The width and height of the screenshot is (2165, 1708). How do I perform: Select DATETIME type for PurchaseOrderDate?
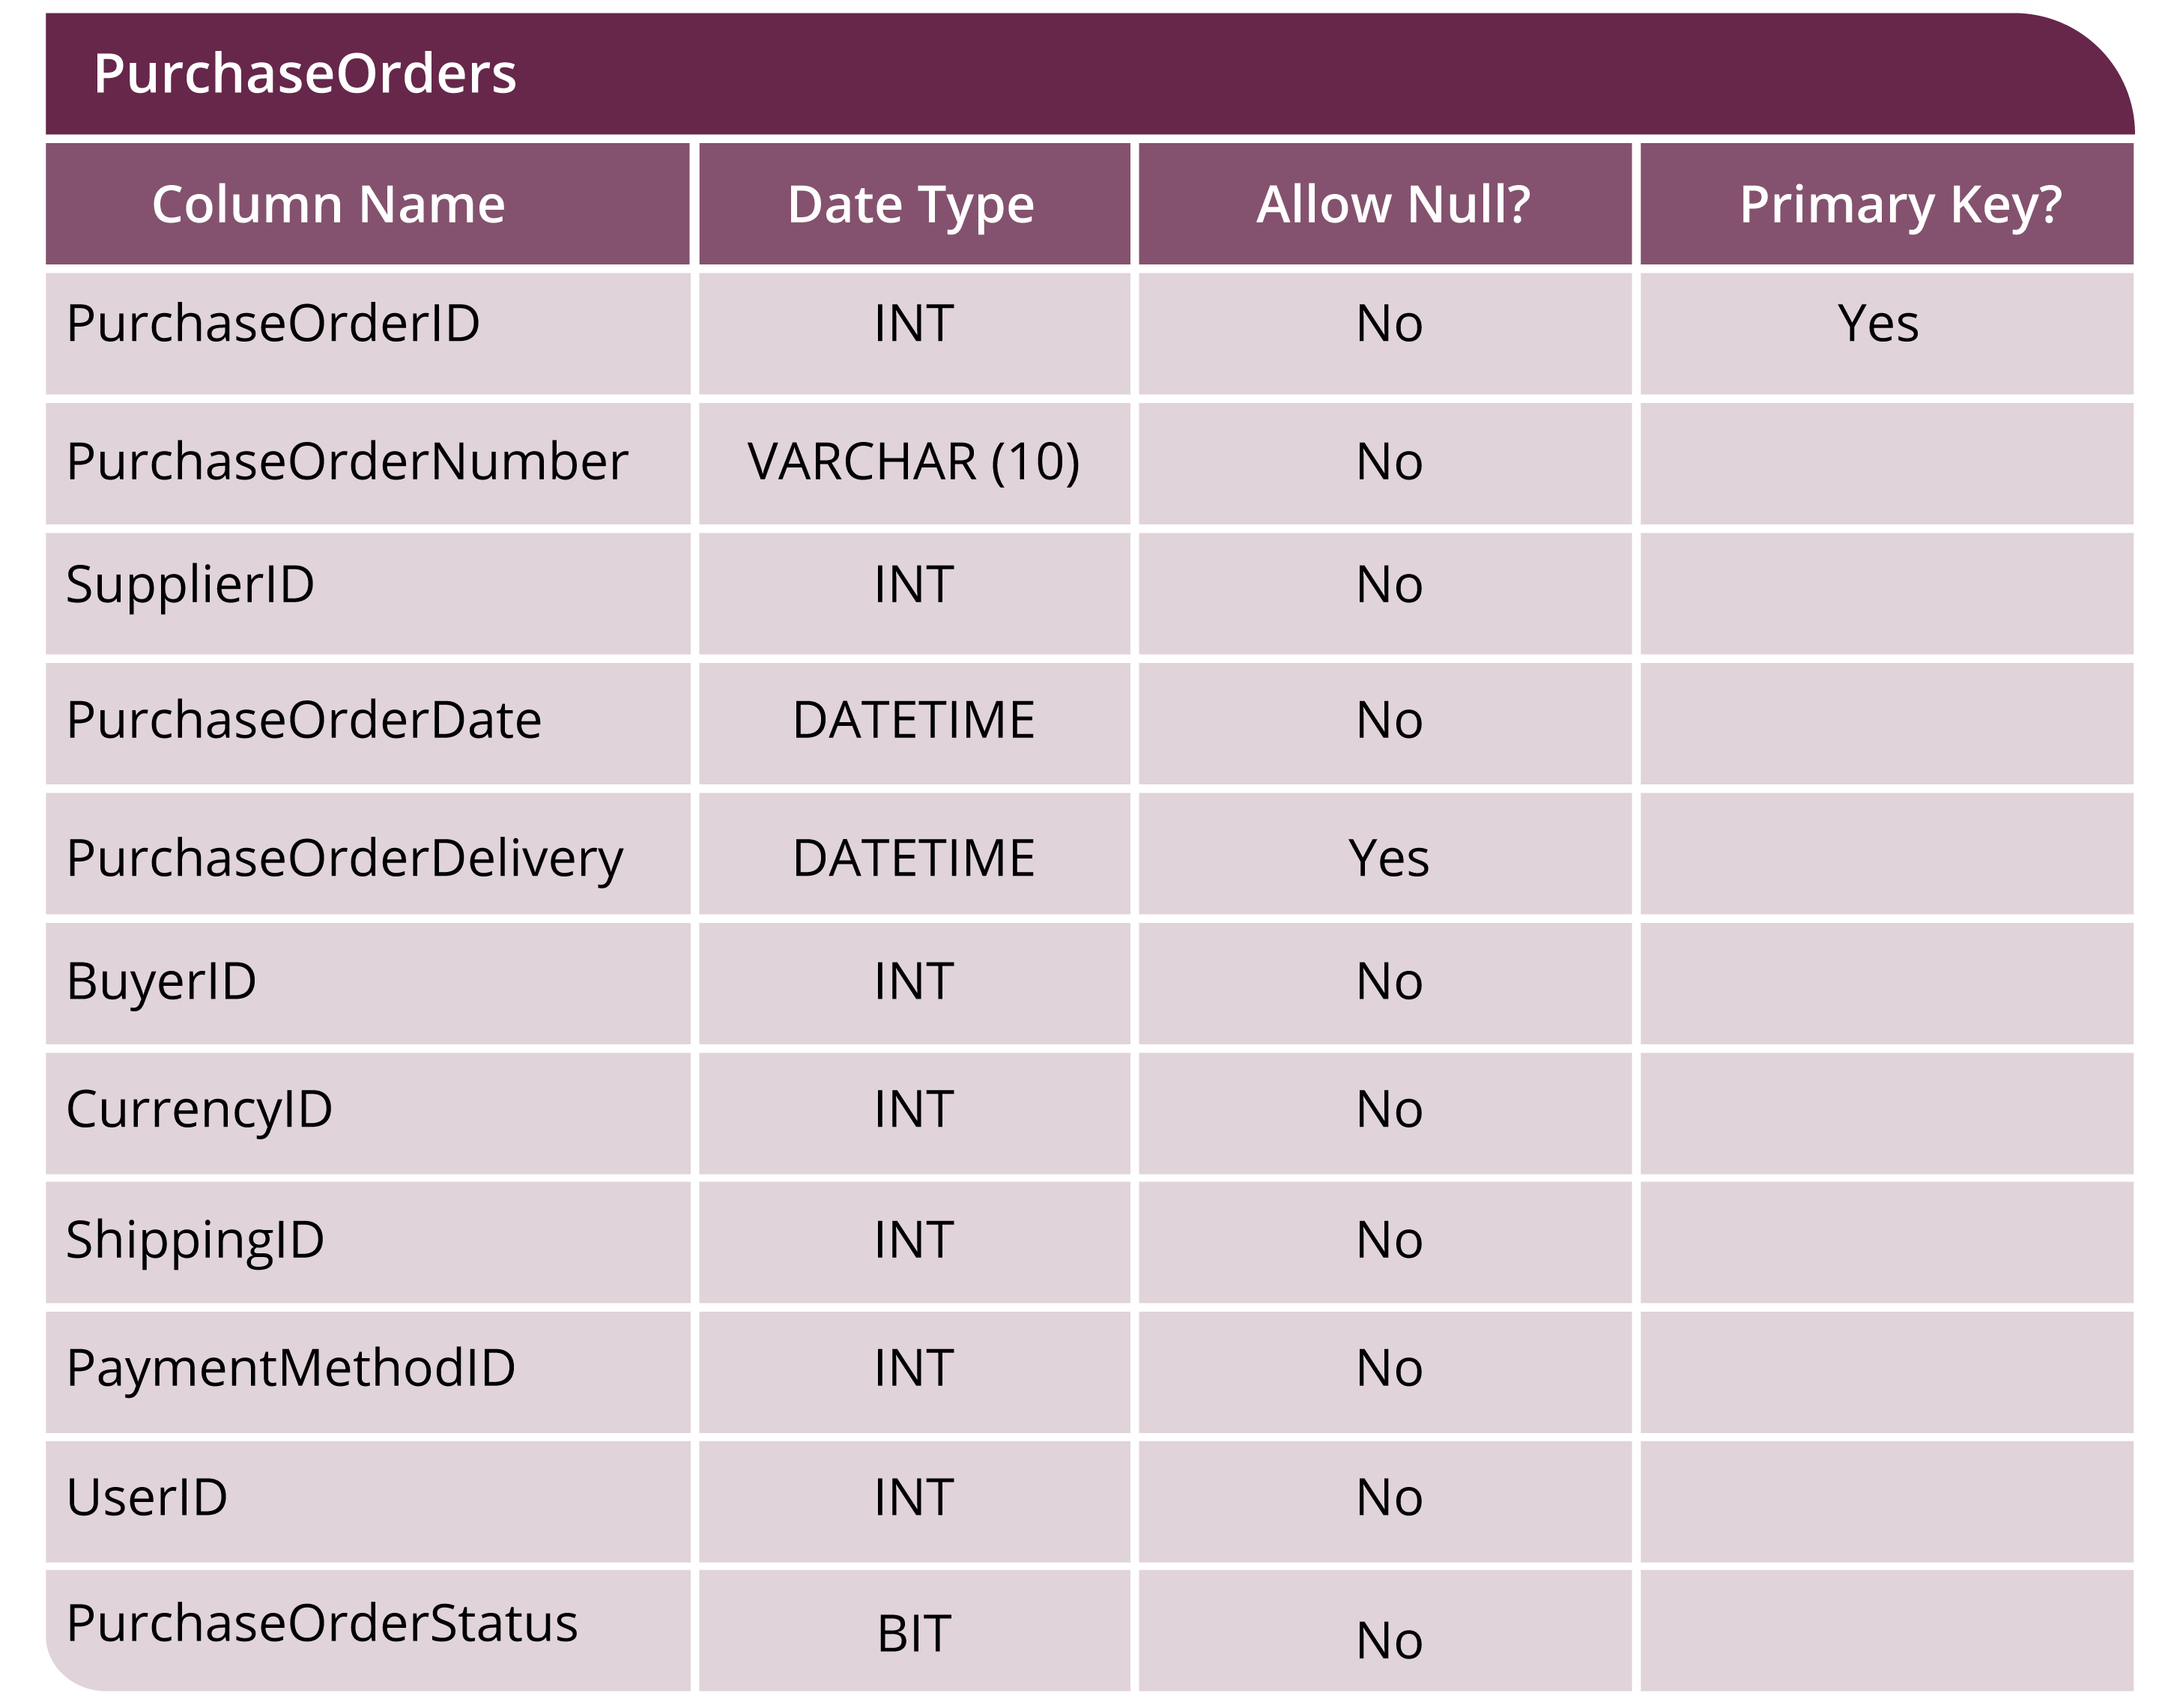coord(914,724)
